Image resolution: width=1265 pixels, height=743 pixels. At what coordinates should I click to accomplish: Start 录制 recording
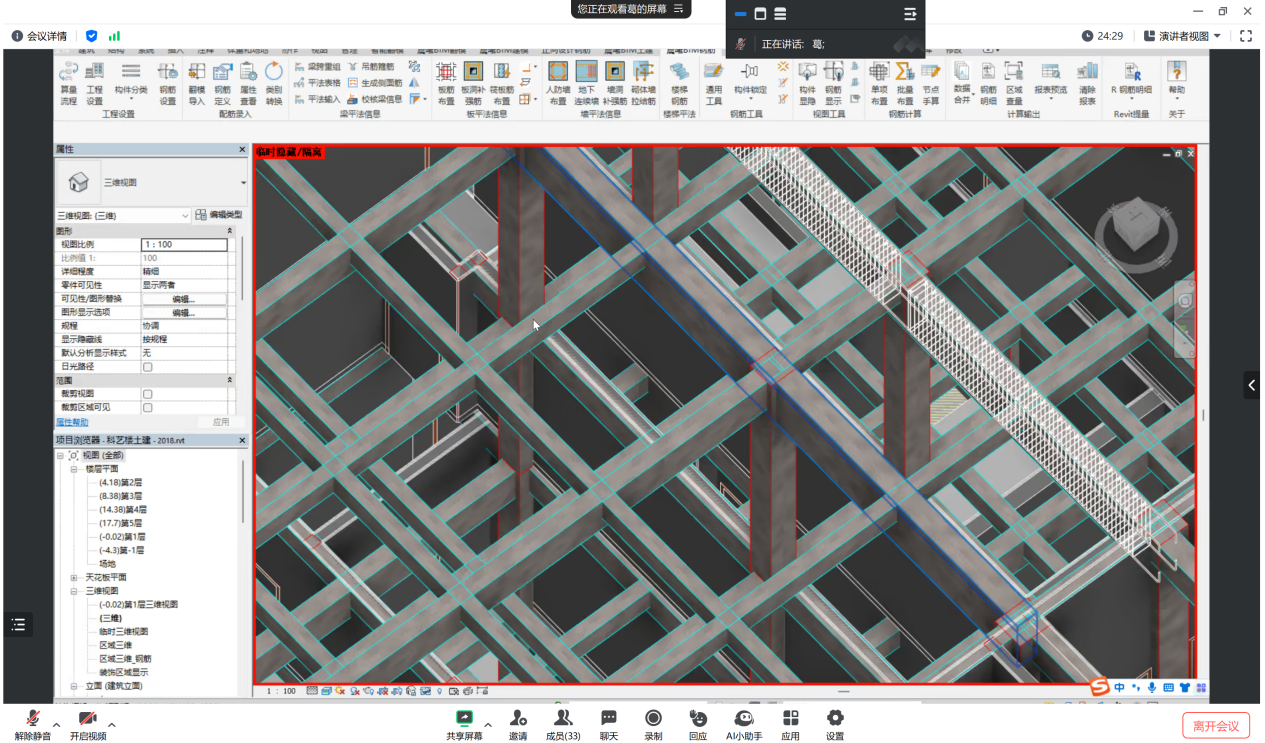click(653, 725)
